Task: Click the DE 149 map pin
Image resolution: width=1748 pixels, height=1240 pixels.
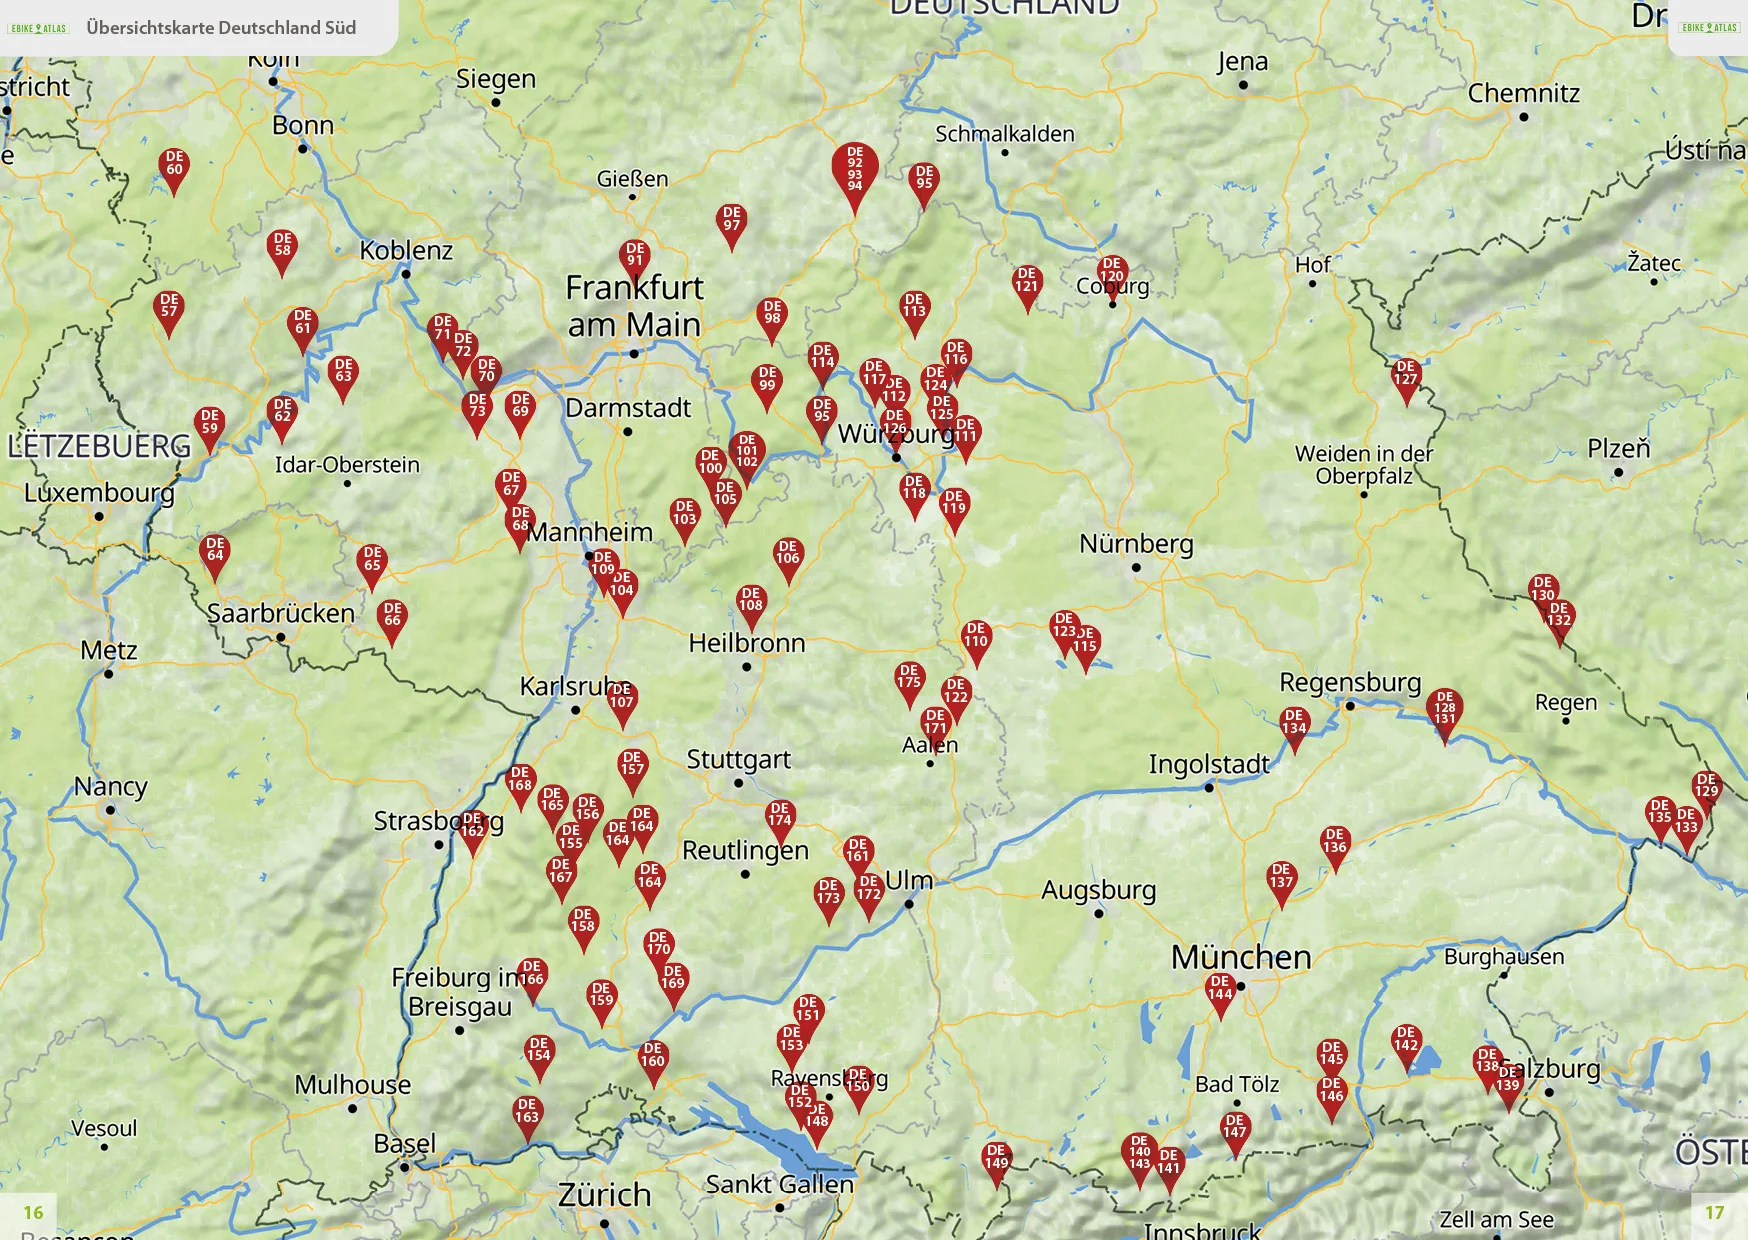Action: tap(996, 1159)
